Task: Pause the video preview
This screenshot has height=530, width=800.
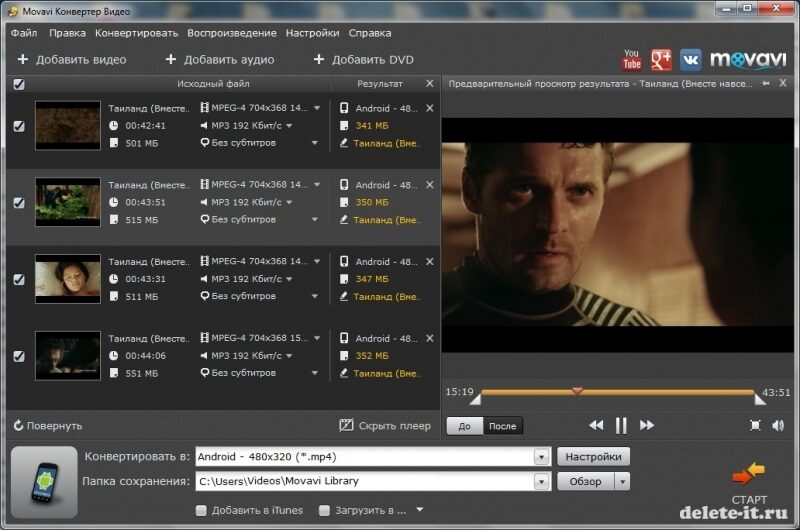Action: (621, 426)
